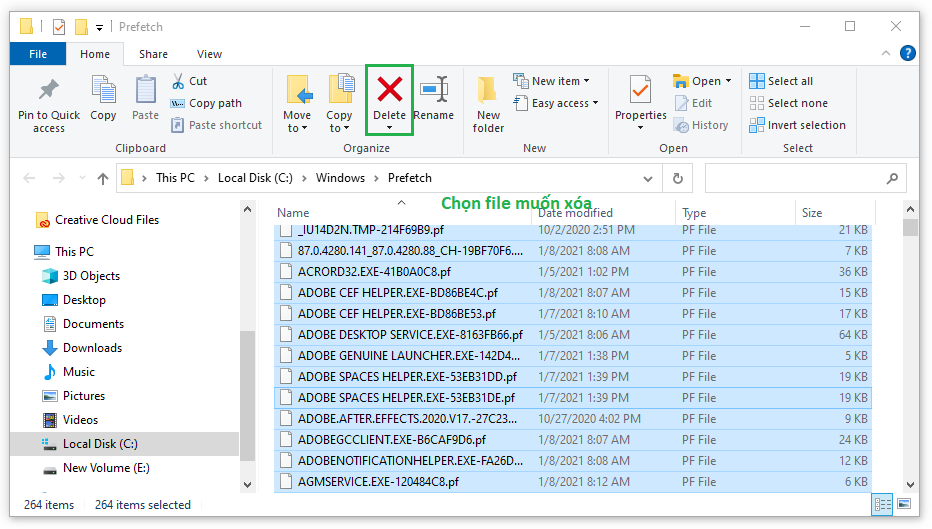The width and height of the screenshot is (932, 529).
Task: Open the Easy access dropdown
Action: [x=556, y=103]
